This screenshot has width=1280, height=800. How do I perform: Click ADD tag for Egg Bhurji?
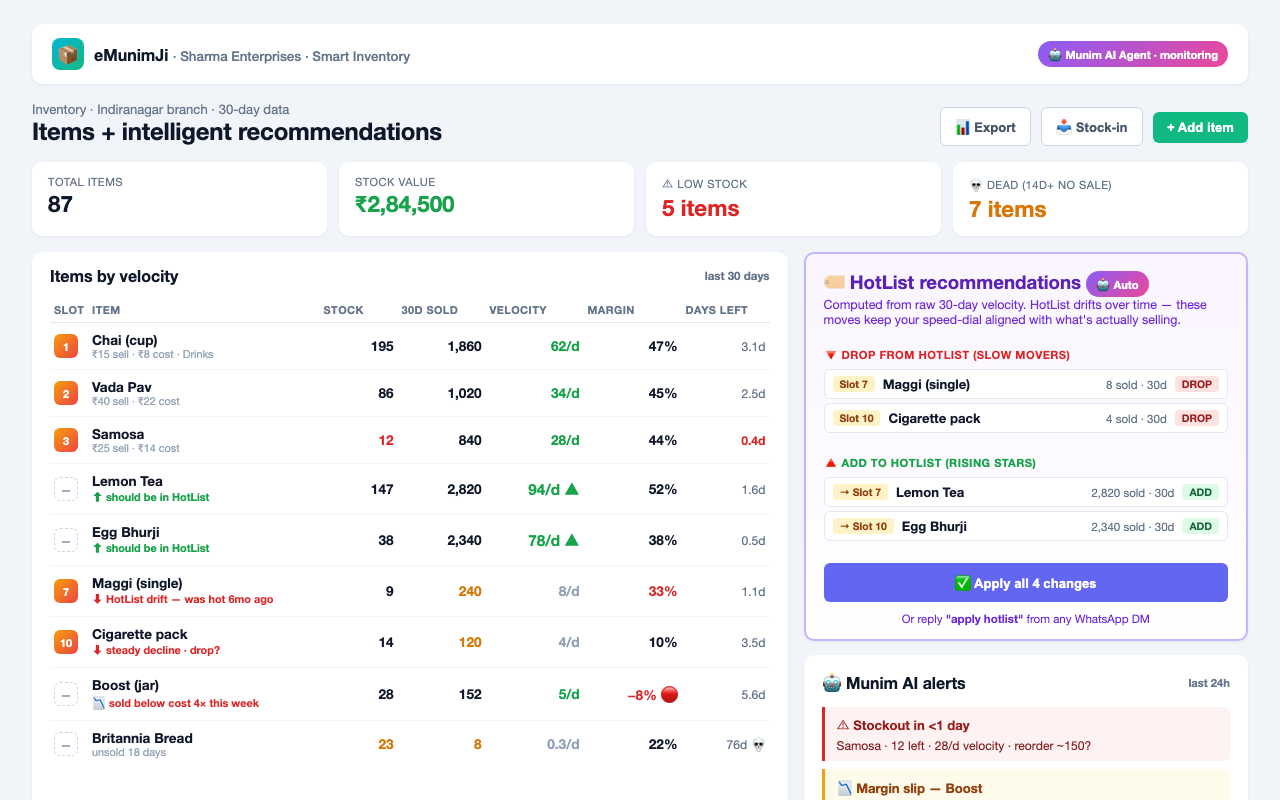[1201, 526]
